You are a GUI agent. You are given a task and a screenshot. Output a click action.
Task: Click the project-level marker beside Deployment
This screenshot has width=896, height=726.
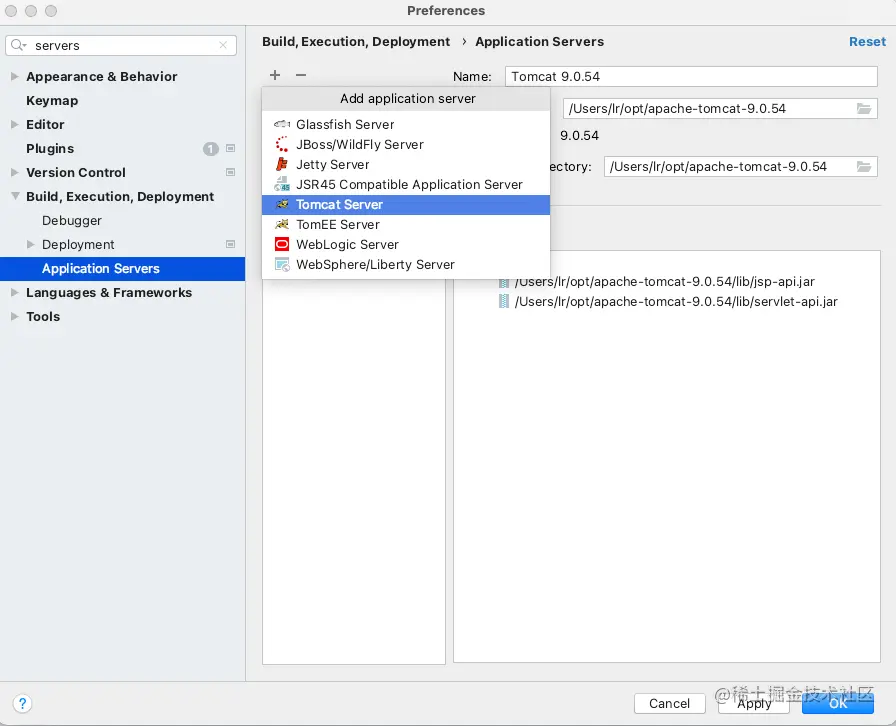[x=231, y=245]
